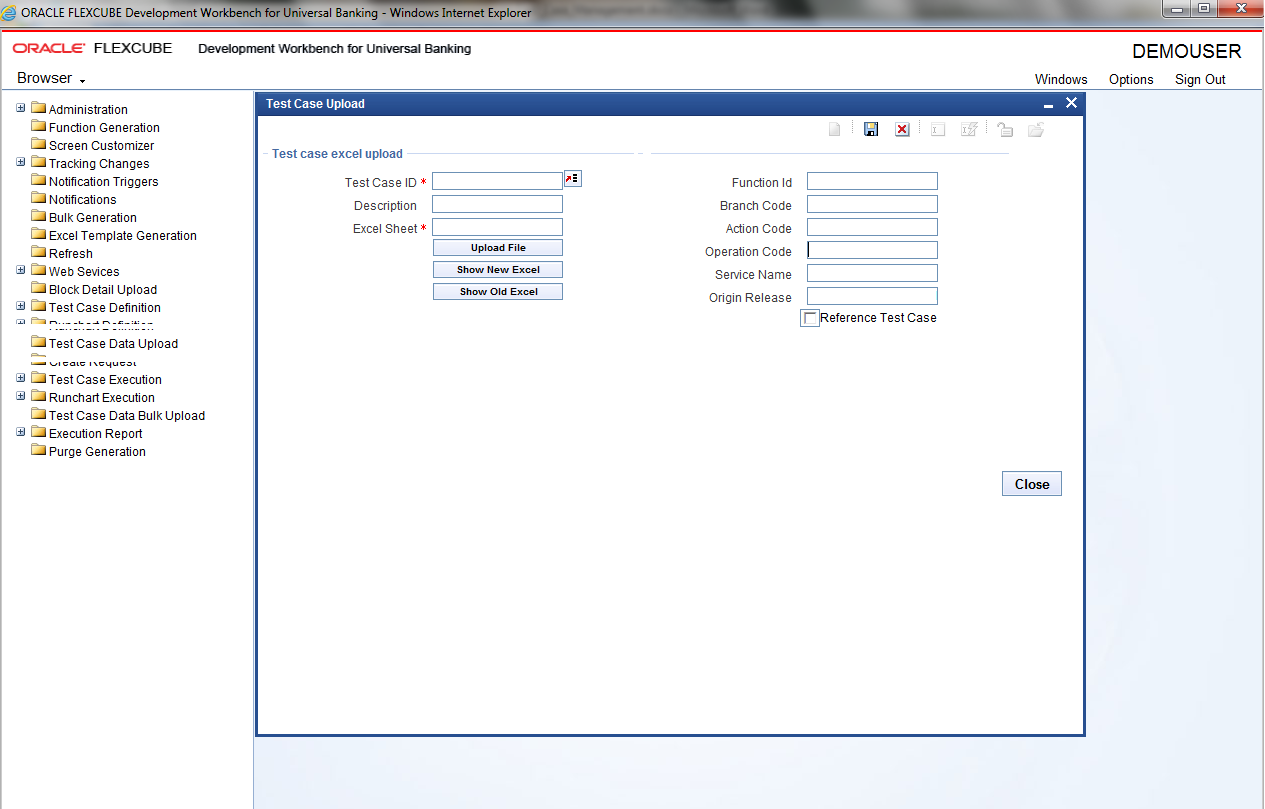Click in the Test Case ID field
This screenshot has width=1265, height=809.
[x=497, y=181]
